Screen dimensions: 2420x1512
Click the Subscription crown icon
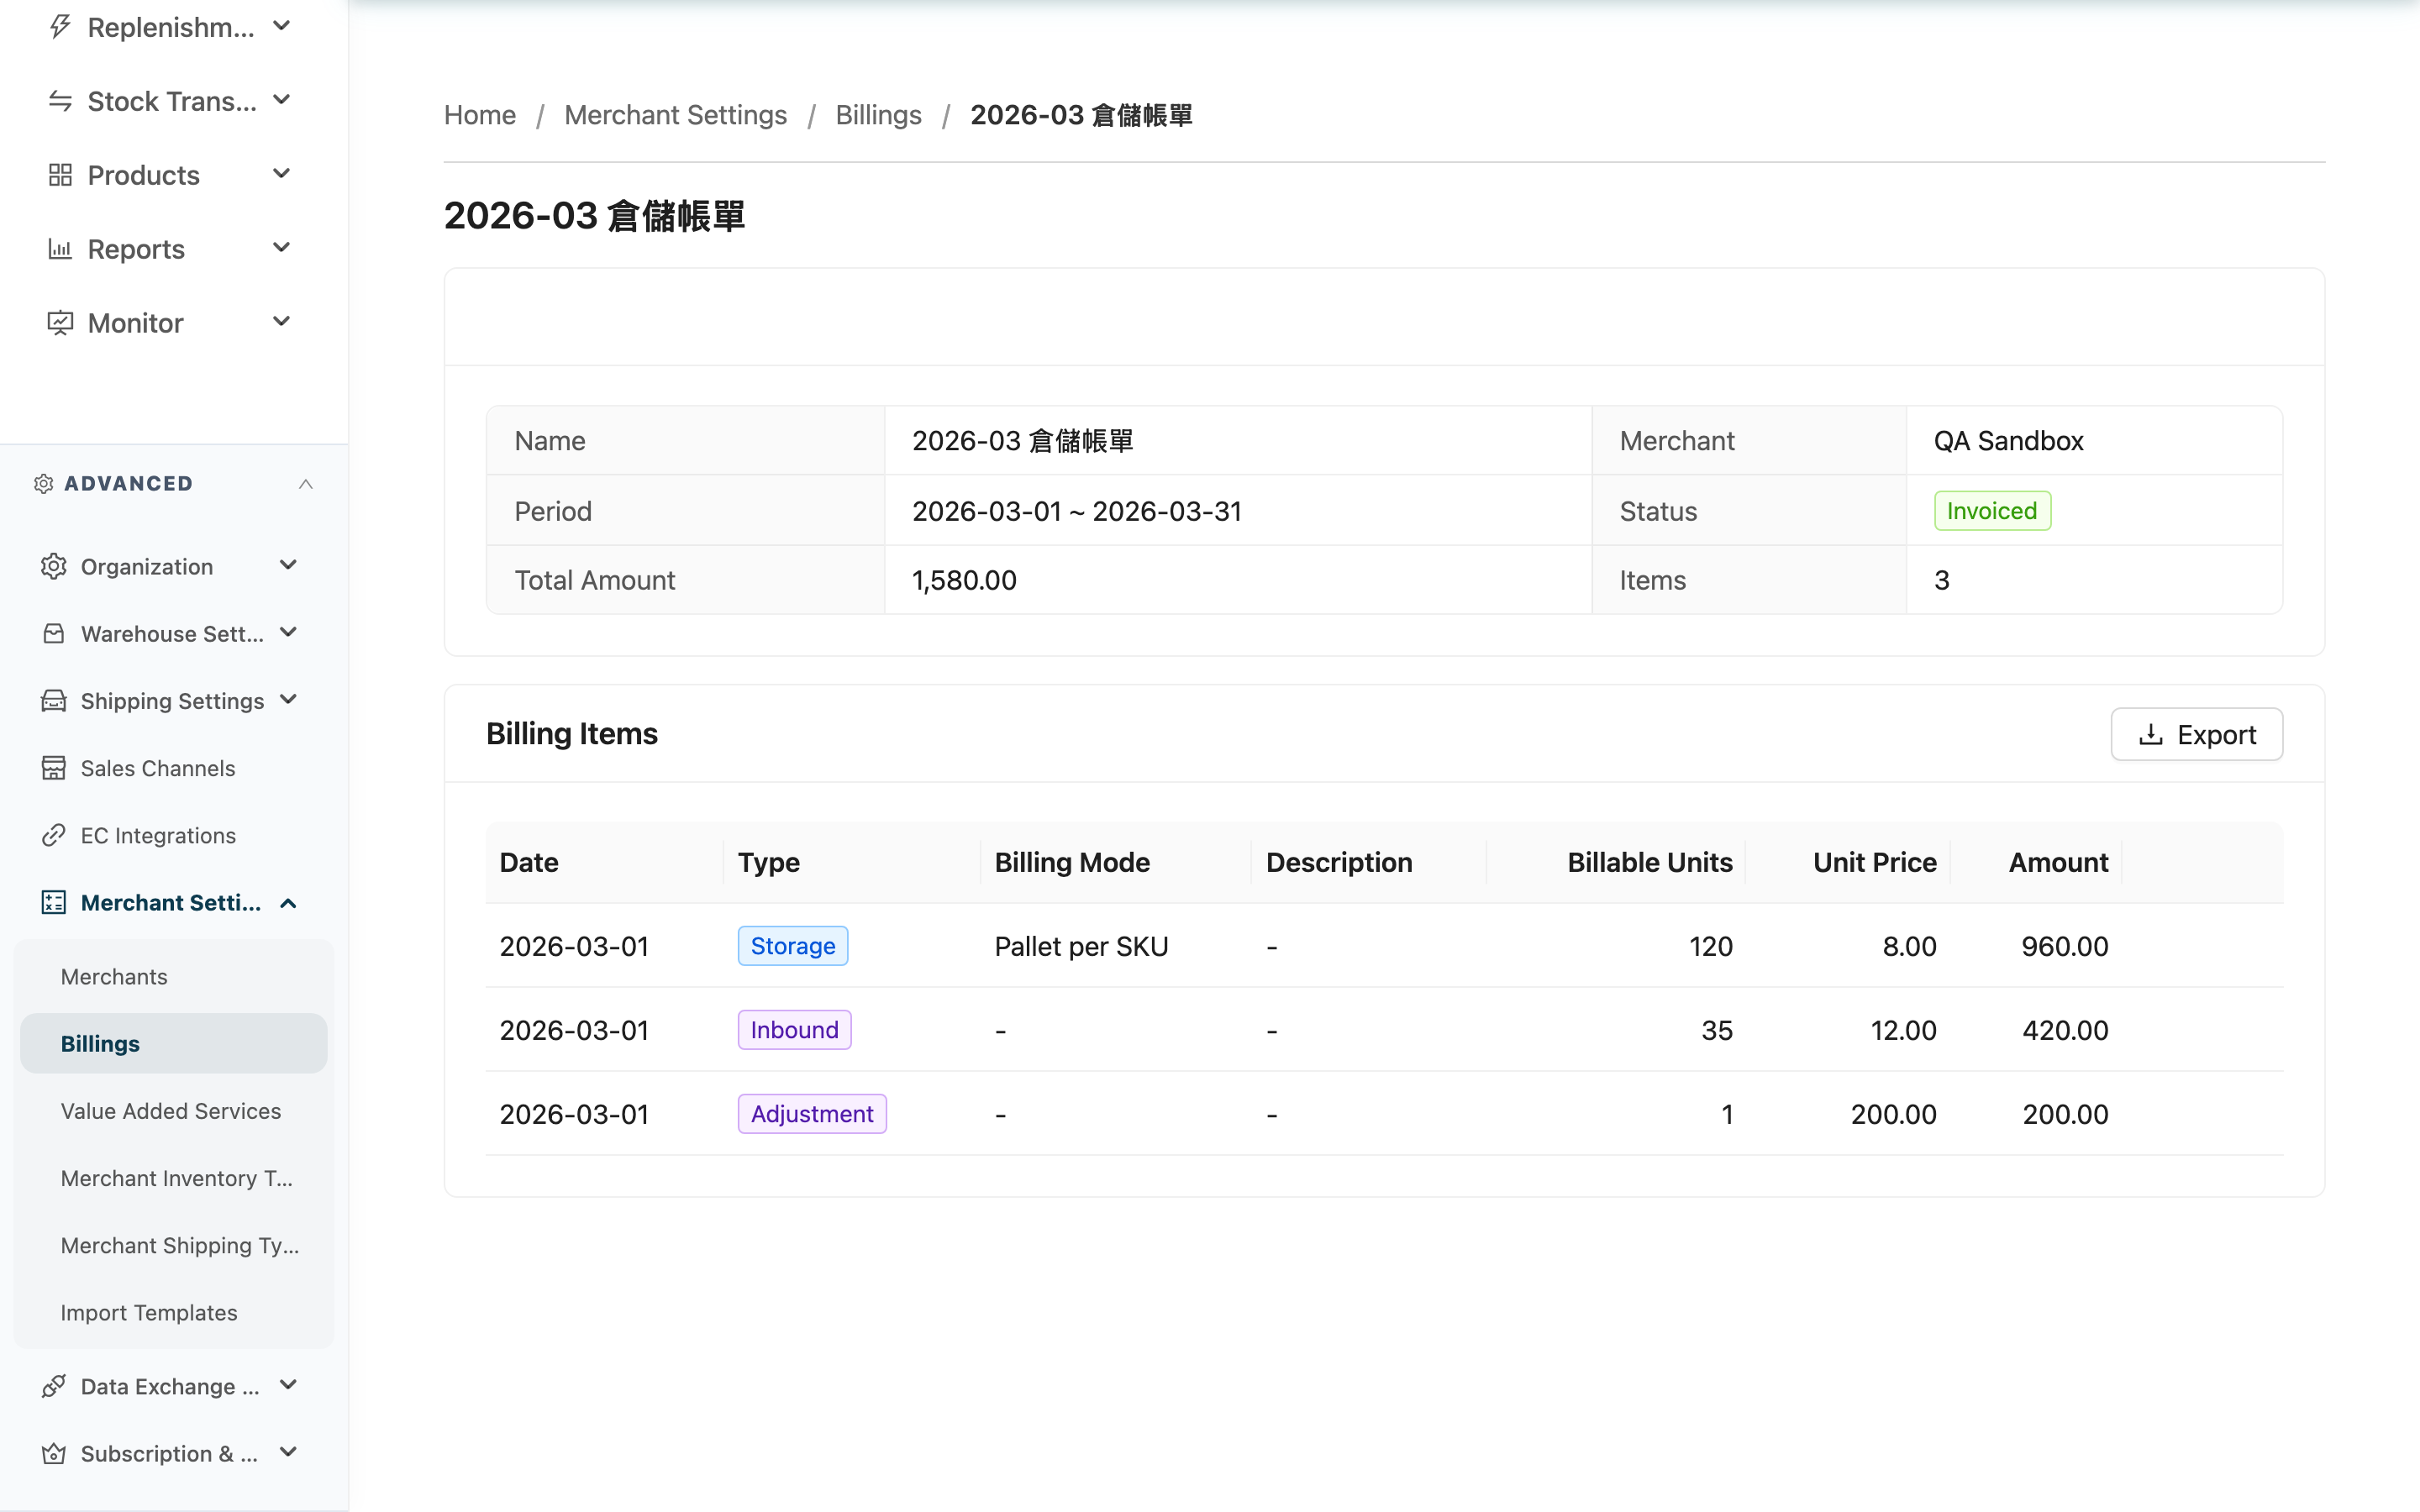pyautogui.click(x=54, y=1453)
